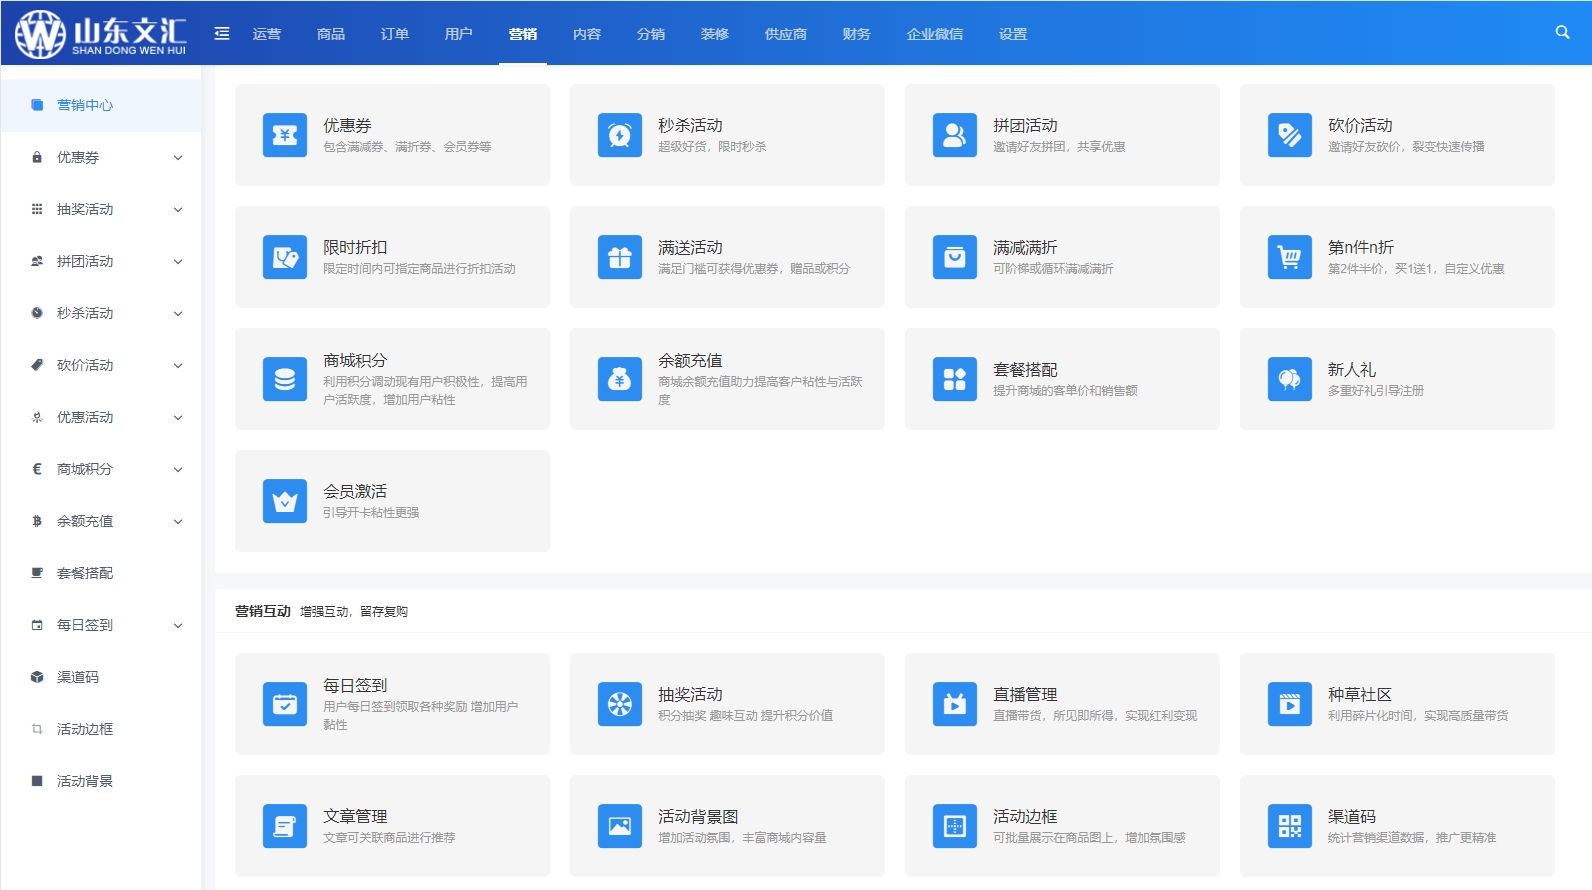
Task: Click the 种草社区 card title
Action: [1360, 694]
